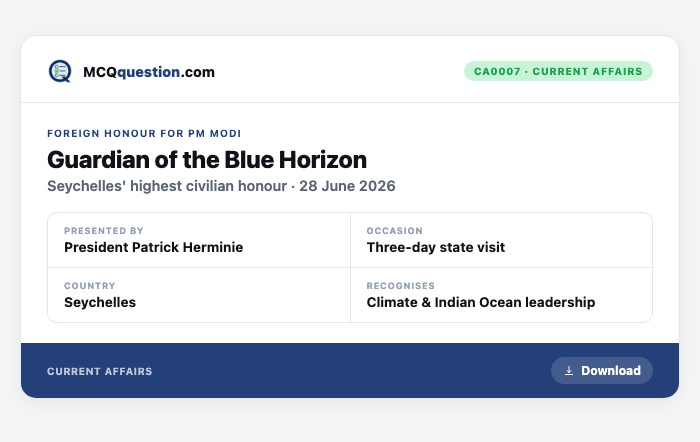The height and width of the screenshot is (442, 700).
Task: Click the subtitle with 28 June 2026
Action: pyautogui.click(x=221, y=186)
